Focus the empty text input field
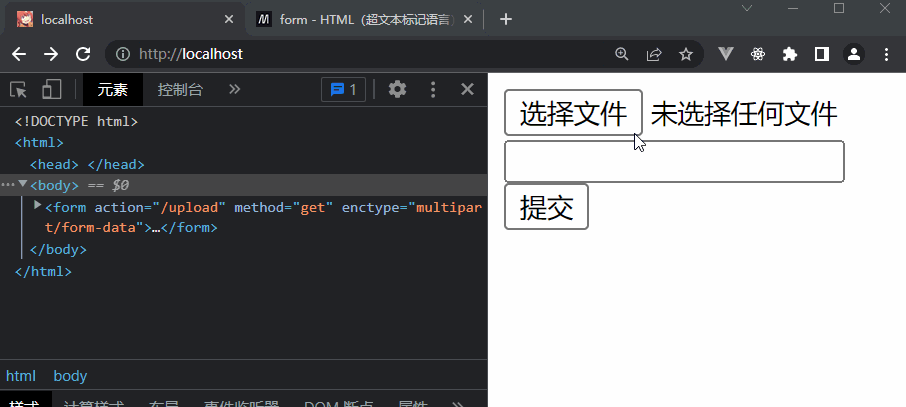 [x=674, y=161]
